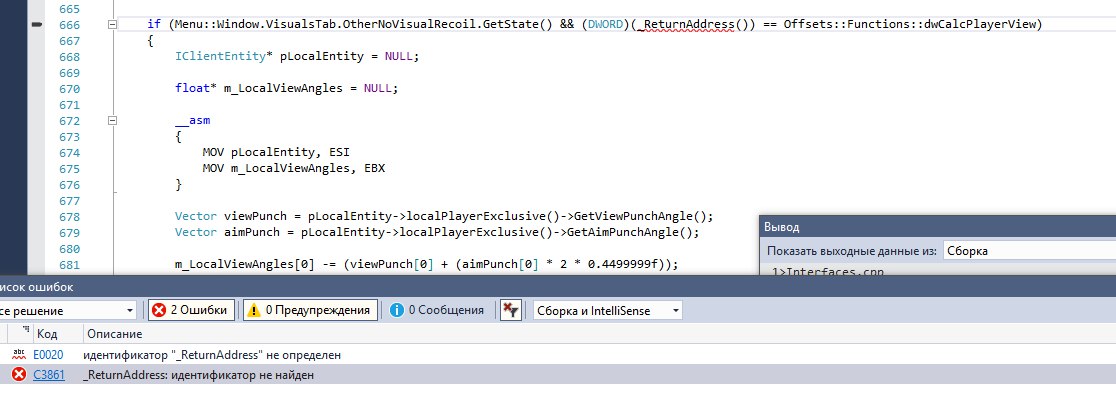
Task: Click the red error icon on C3861 row
Action: click(x=19, y=374)
